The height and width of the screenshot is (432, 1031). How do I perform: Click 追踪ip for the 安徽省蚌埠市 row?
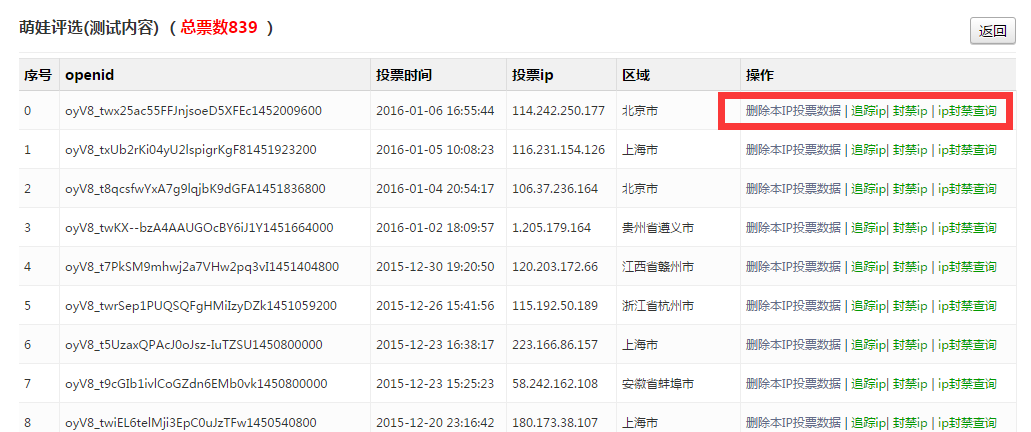tap(868, 384)
